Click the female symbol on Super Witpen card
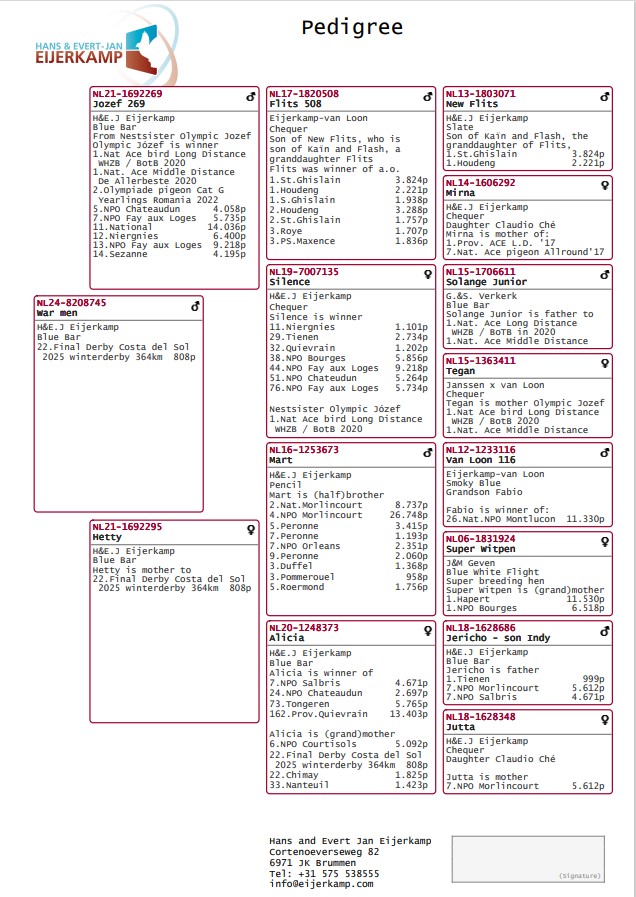Image resolution: width=636 pixels, height=897 pixels. pyautogui.click(x=605, y=542)
